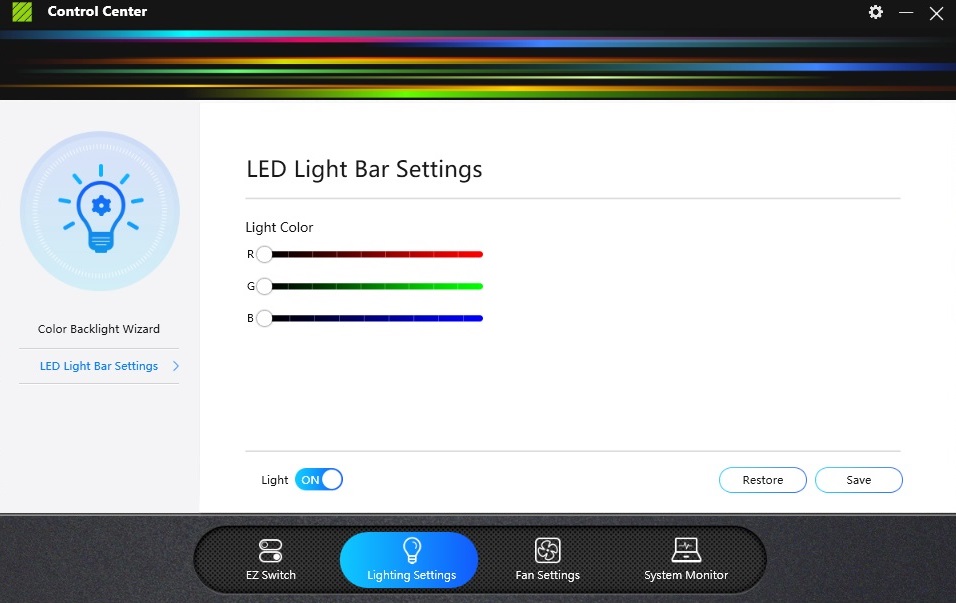The image size is (956, 603).
Task: Click the Restore button
Action: pyautogui.click(x=763, y=480)
